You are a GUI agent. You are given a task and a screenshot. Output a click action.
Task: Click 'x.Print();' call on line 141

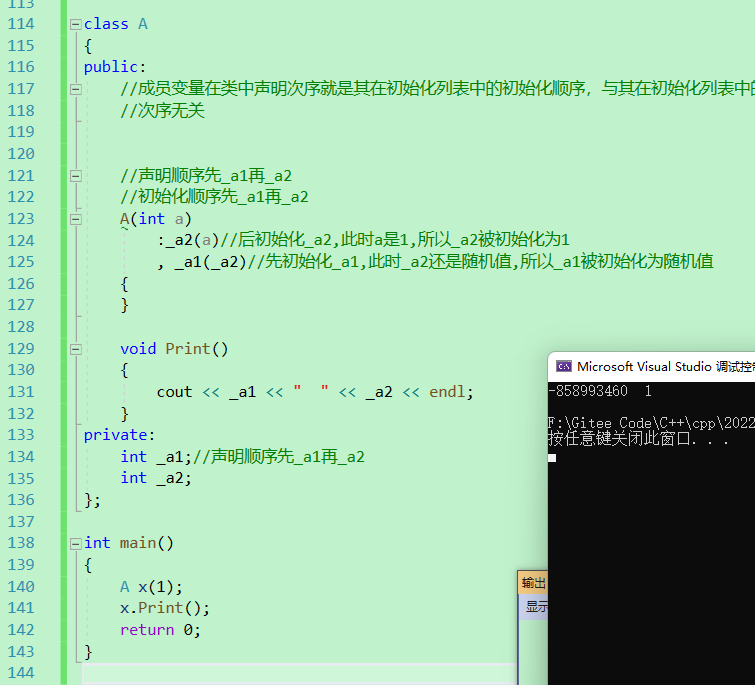(165, 608)
